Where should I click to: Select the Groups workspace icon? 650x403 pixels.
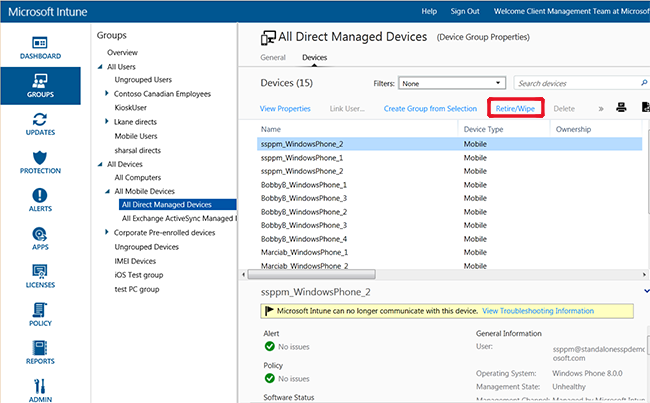pyautogui.click(x=40, y=81)
